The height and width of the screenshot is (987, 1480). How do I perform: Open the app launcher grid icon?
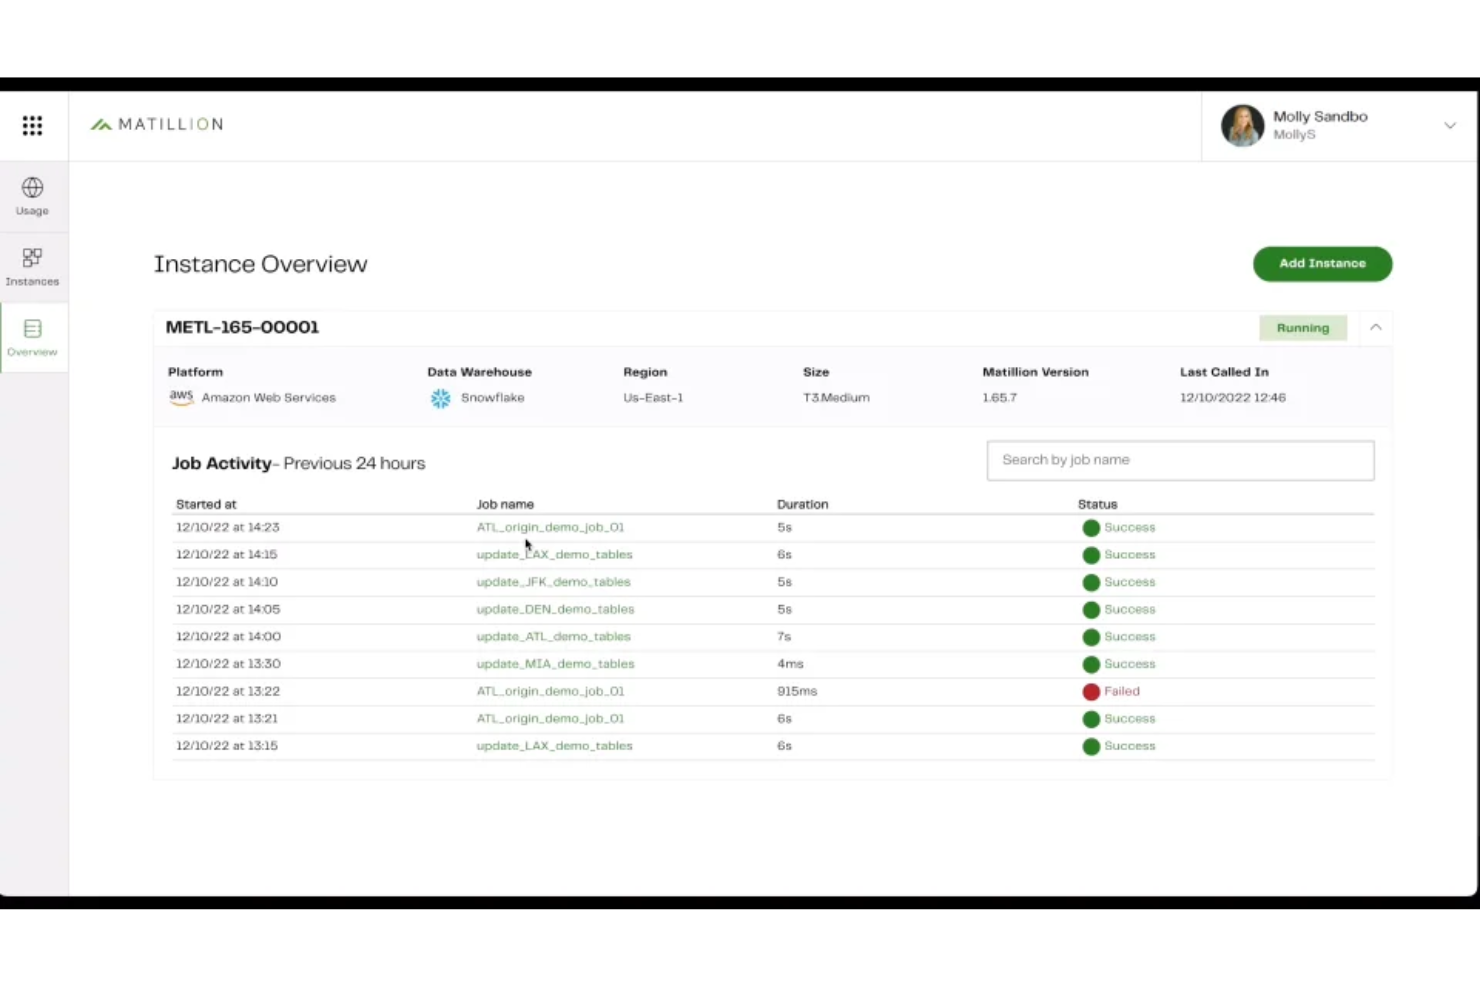click(32, 125)
